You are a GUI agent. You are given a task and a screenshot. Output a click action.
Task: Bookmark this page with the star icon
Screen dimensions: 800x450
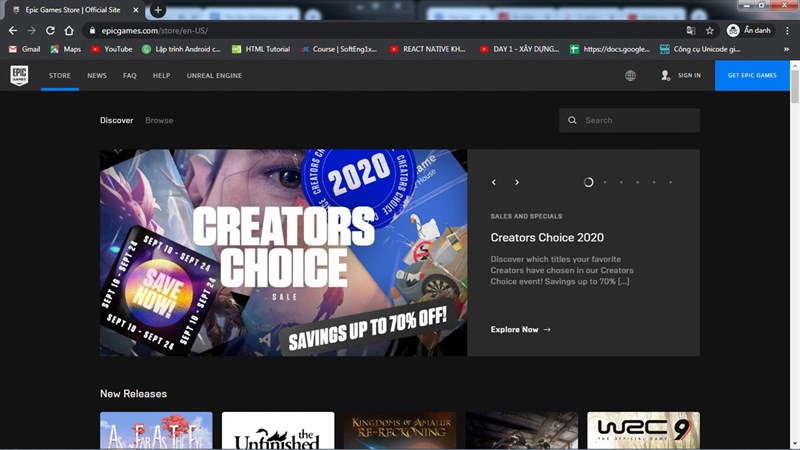pyautogui.click(x=710, y=31)
